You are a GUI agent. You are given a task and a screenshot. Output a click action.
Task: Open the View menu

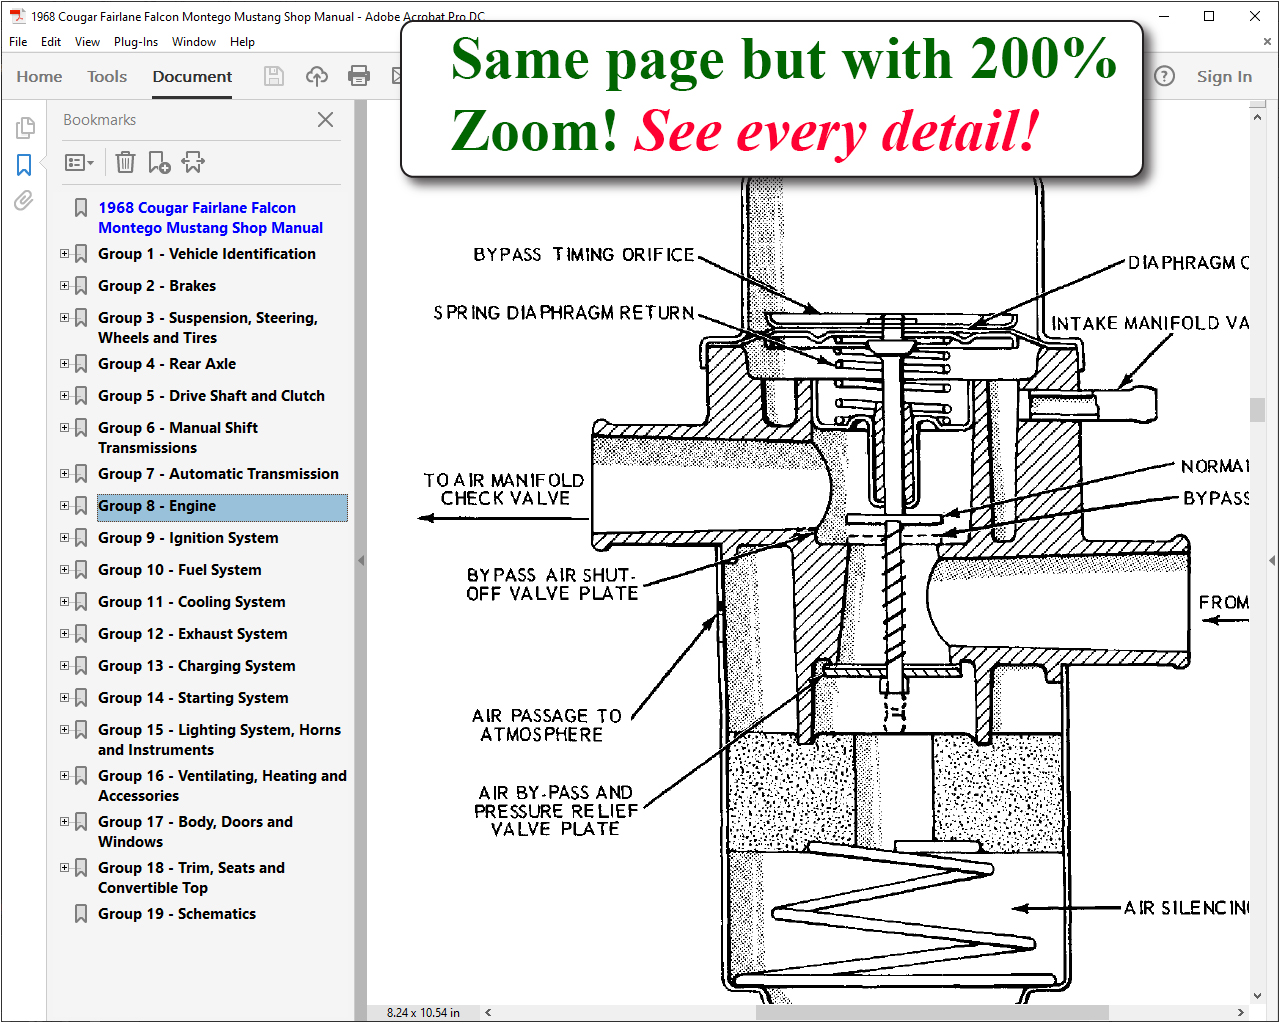(x=88, y=42)
